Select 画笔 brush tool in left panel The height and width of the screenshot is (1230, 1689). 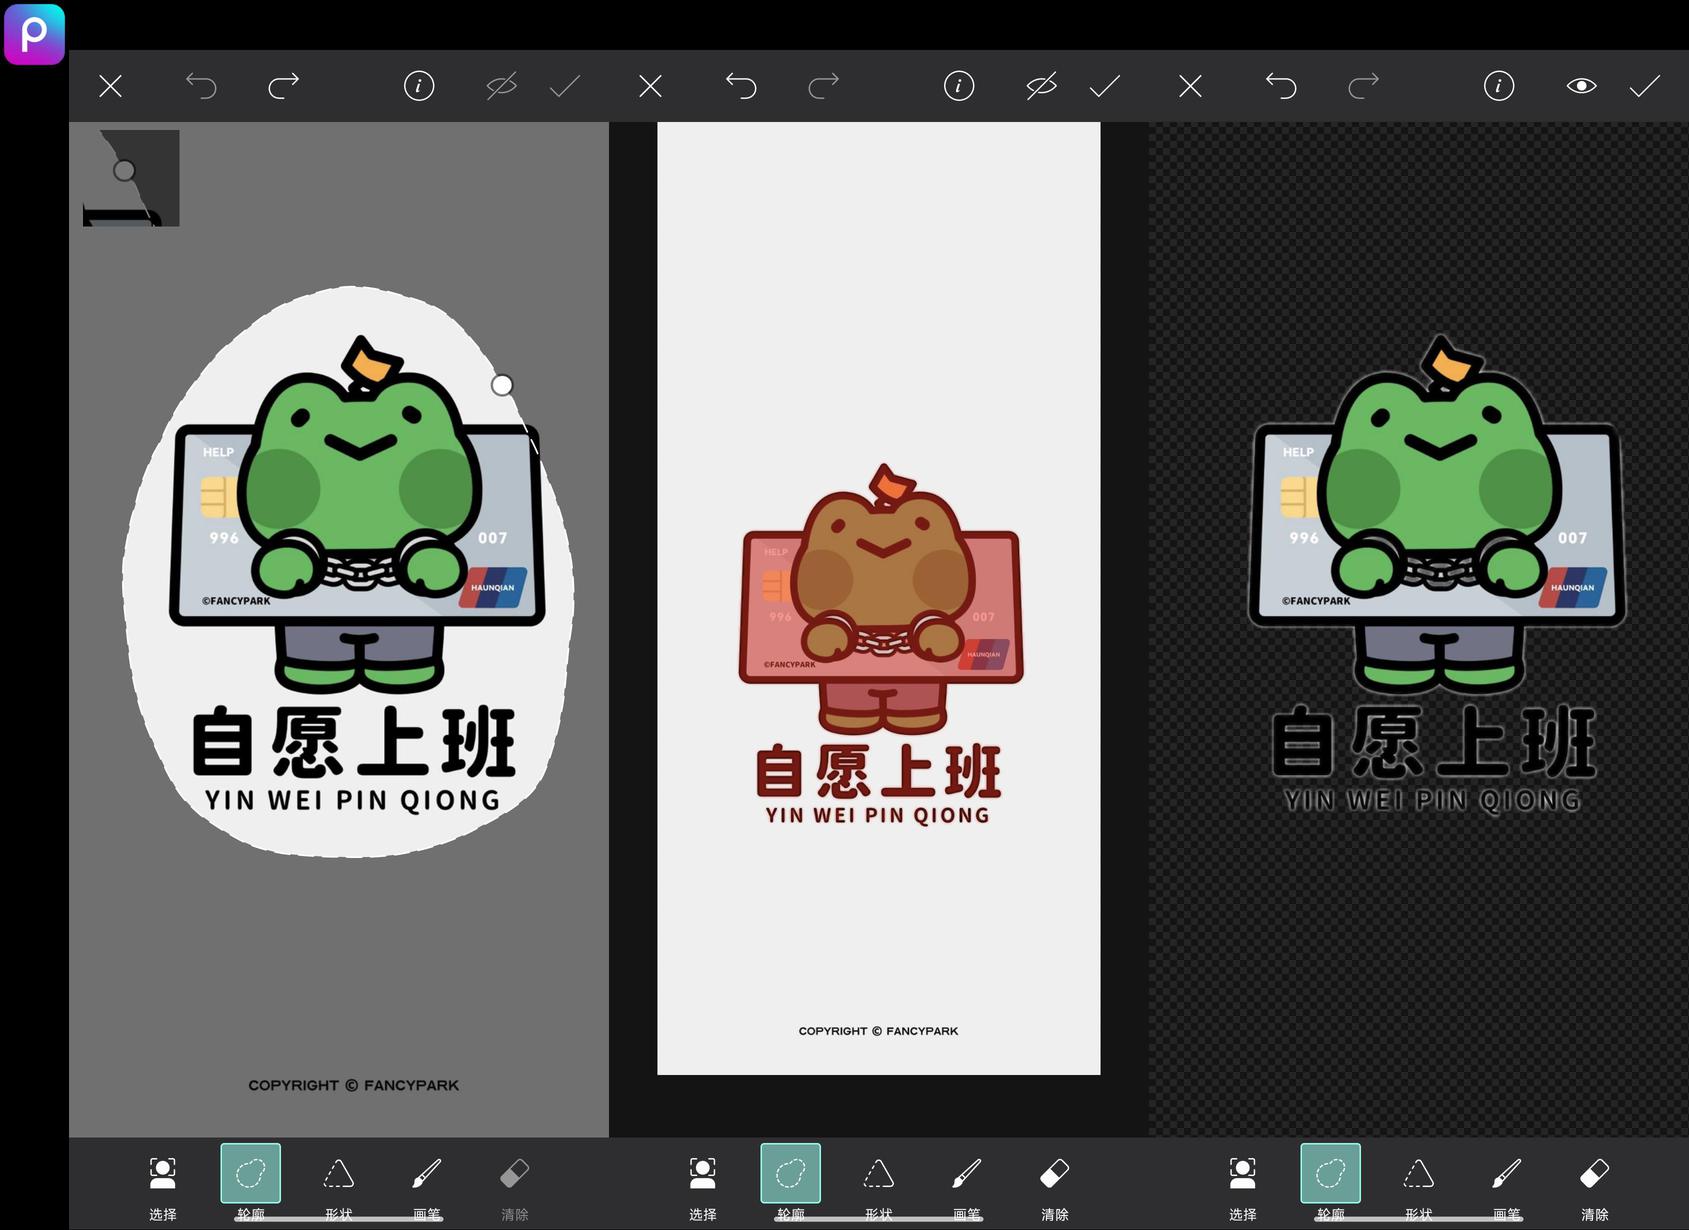427,1187
